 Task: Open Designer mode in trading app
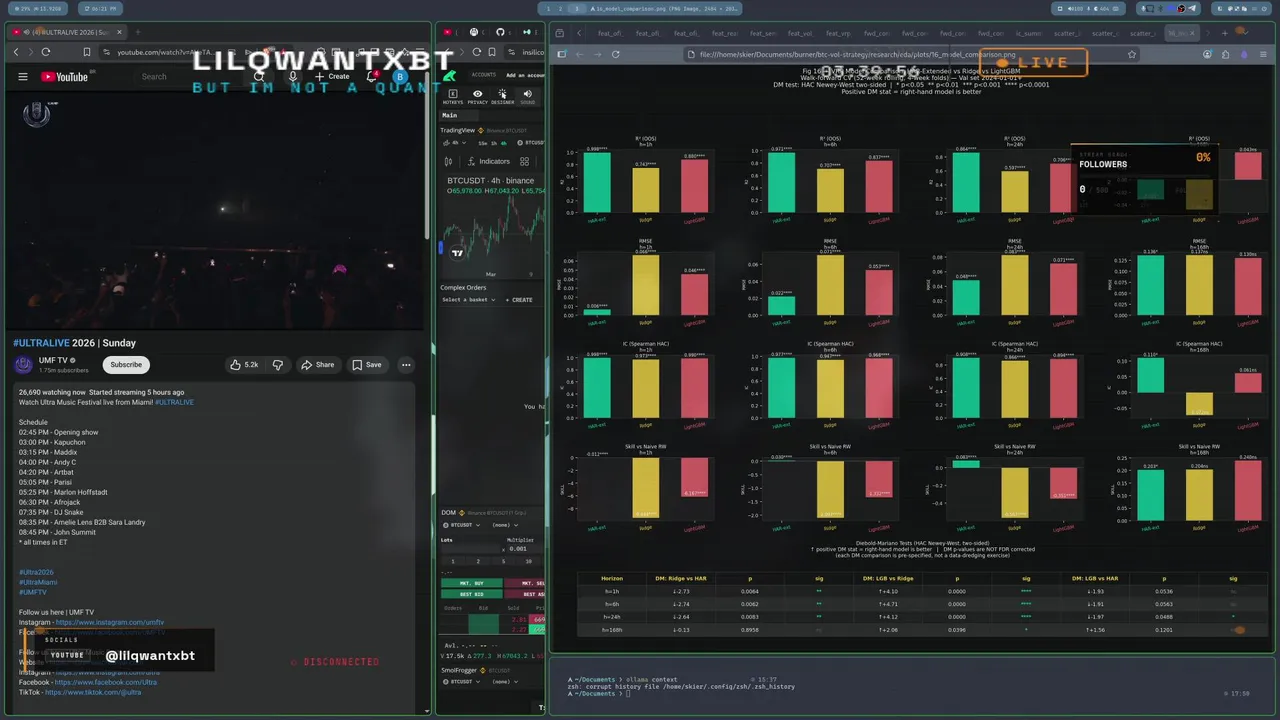pos(502,97)
